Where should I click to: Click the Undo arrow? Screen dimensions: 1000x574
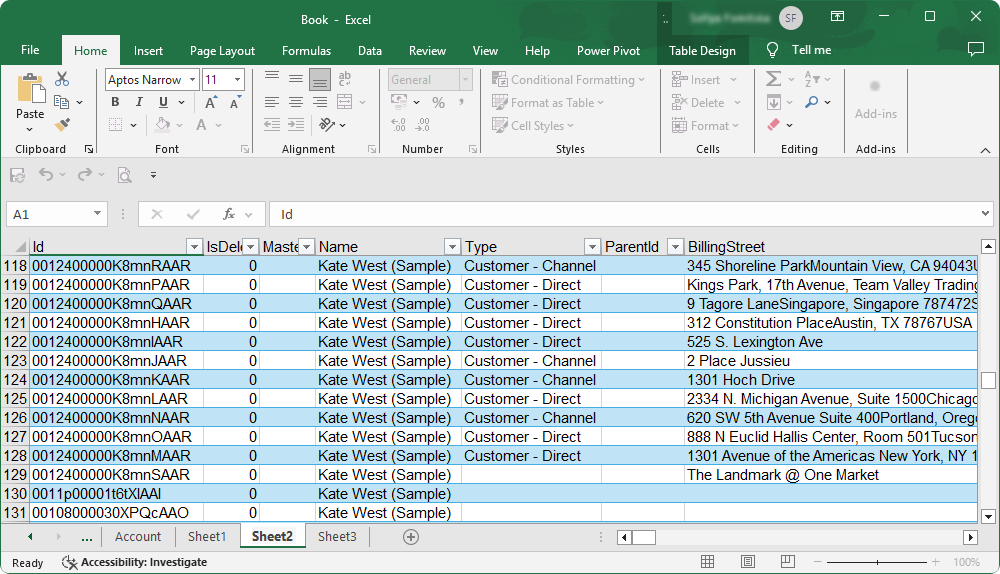pos(46,175)
